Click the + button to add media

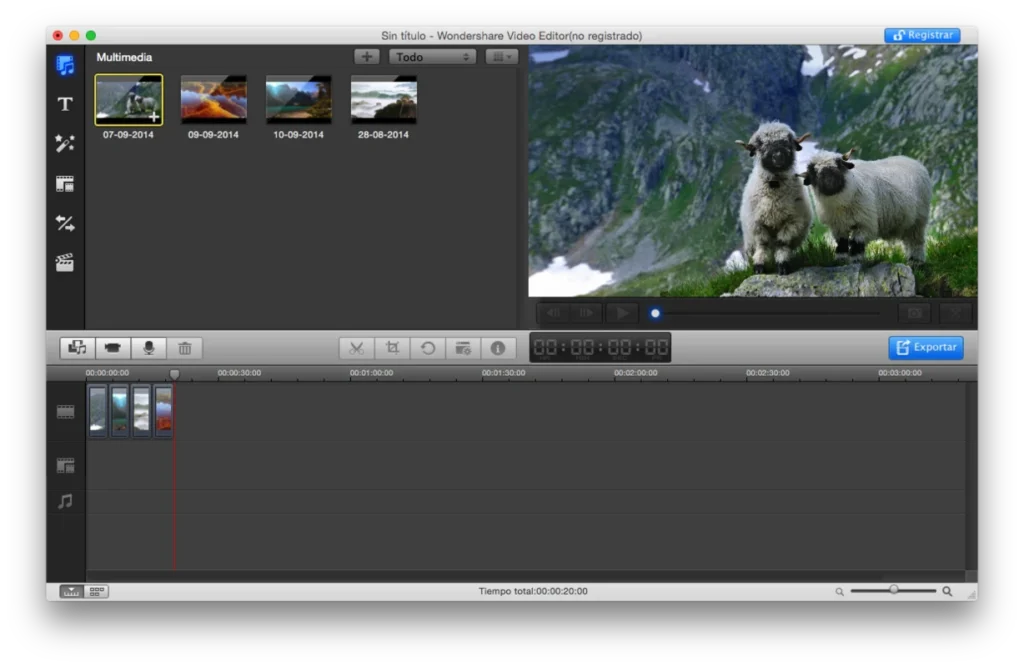(x=366, y=56)
